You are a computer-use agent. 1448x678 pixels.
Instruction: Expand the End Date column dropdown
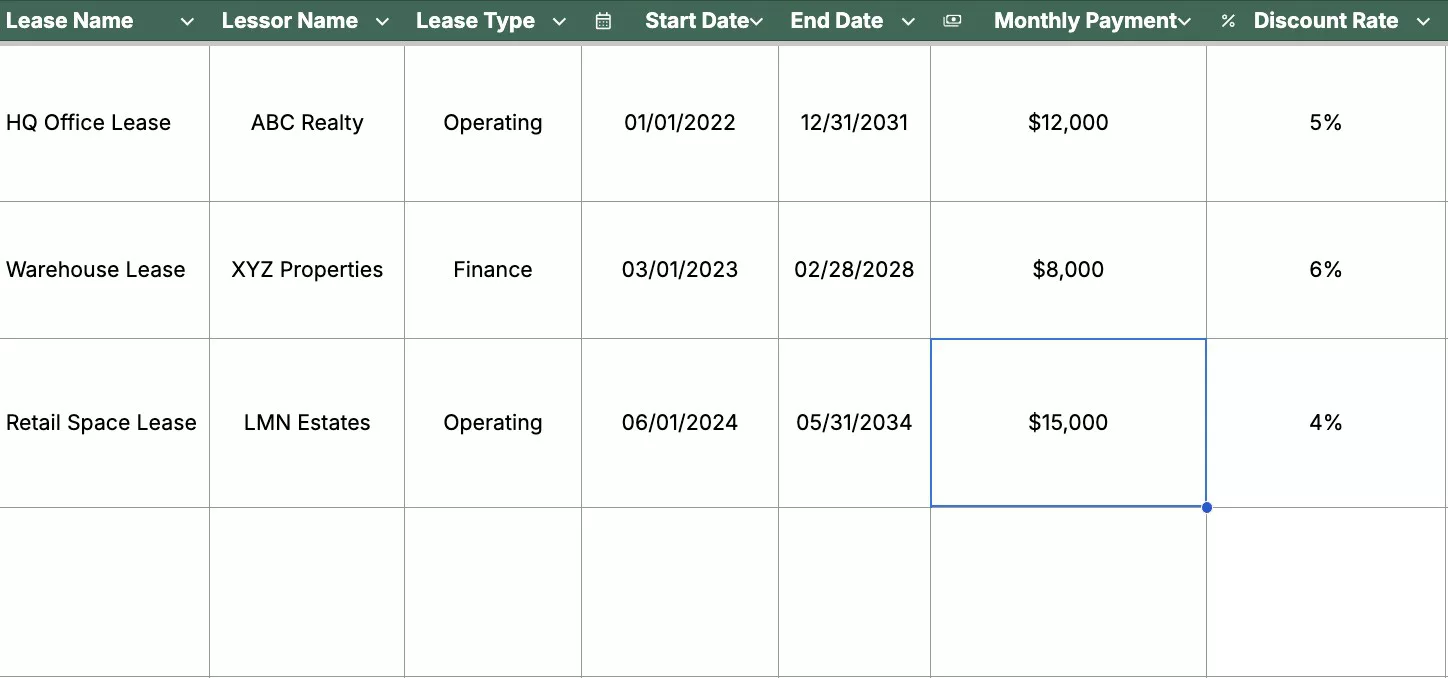pyautogui.click(x=908, y=21)
